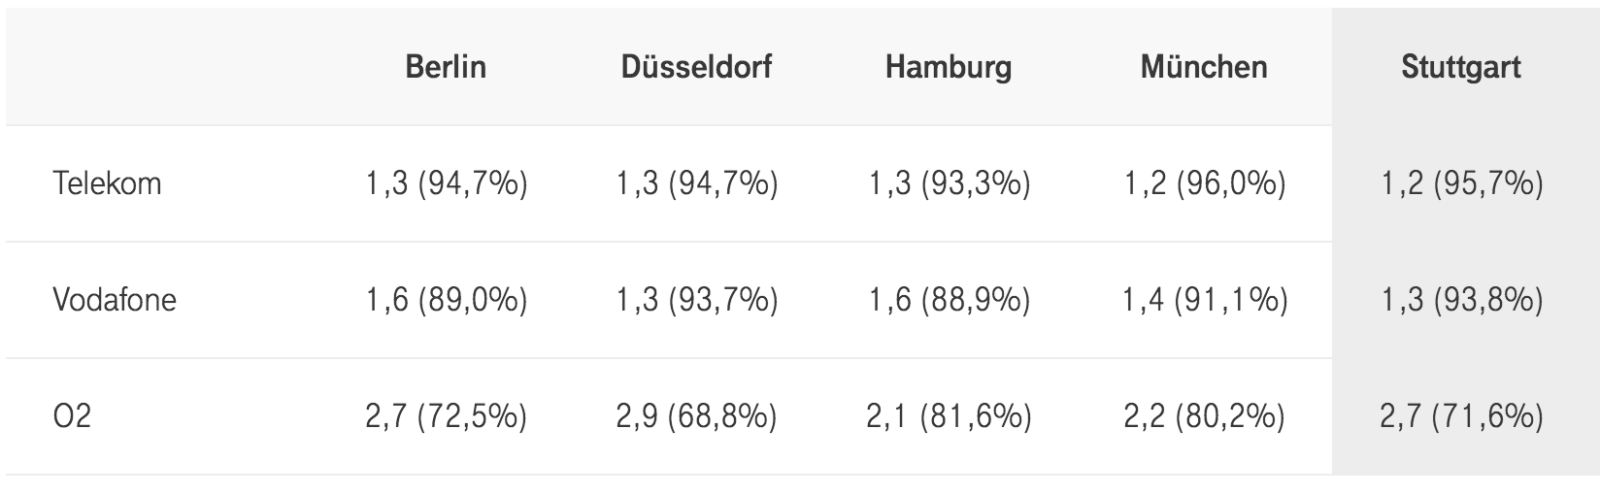The height and width of the screenshot is (495, 1600).
Task: Click Vodafone's Berlin value 1,6 (89,0%)
Action: tap(446, 300)
